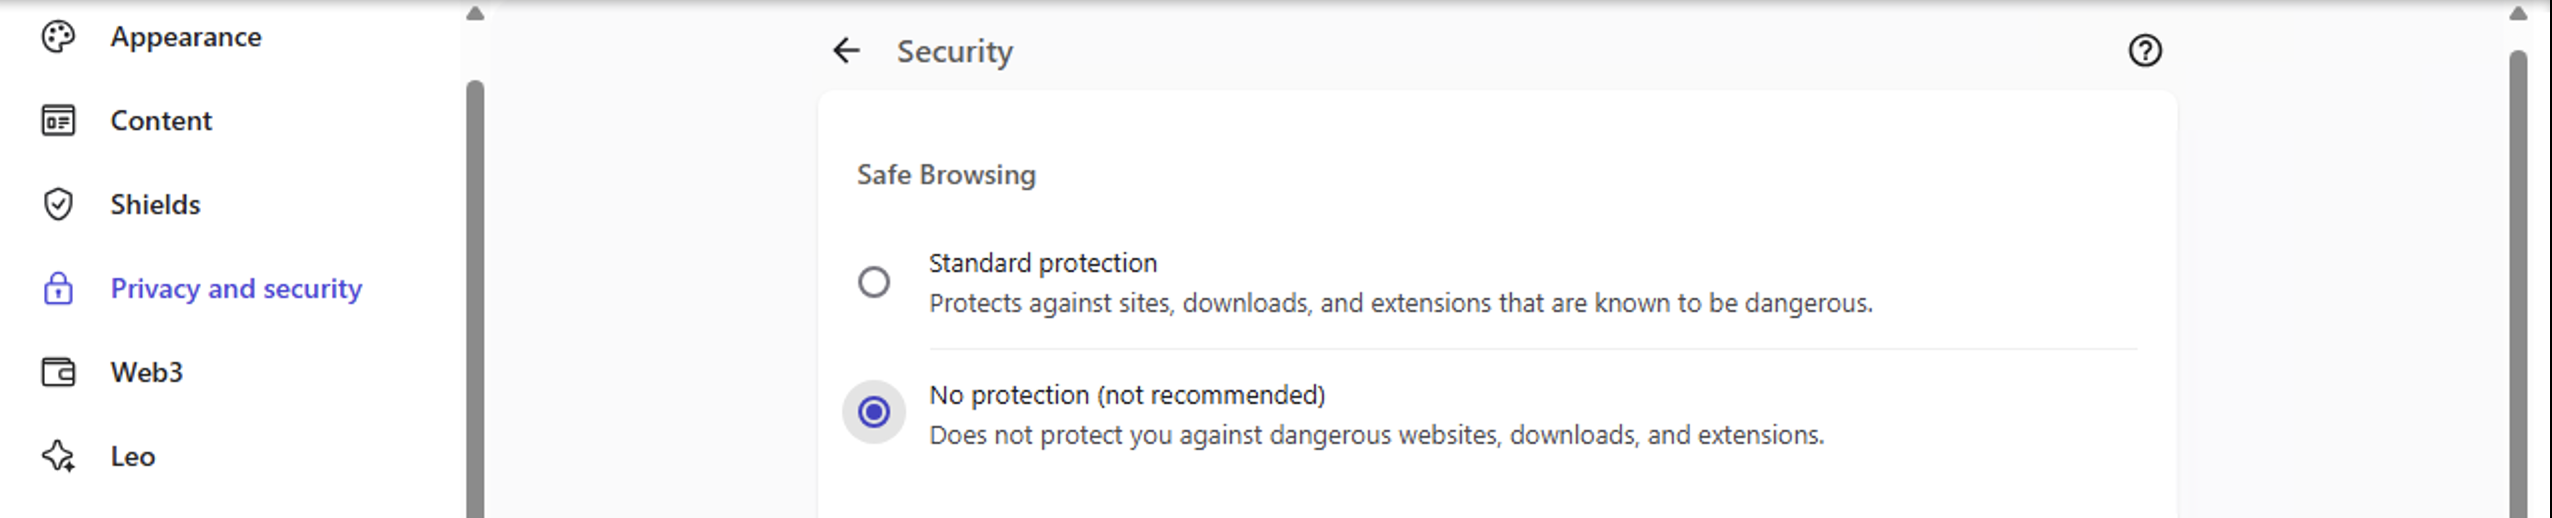This screenshot has height=518, width=2552.
Task: Click the Privacy and security label text
Action: (236, 288)
